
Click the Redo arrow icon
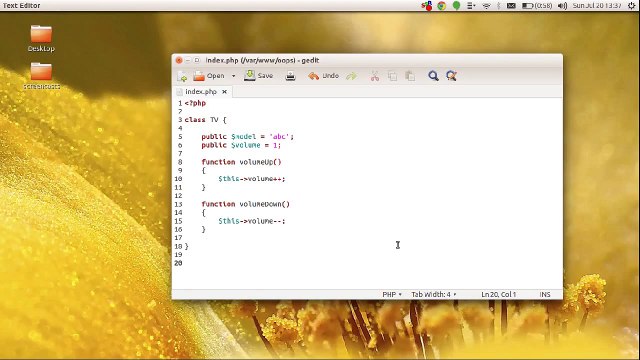tap(351, 76)
